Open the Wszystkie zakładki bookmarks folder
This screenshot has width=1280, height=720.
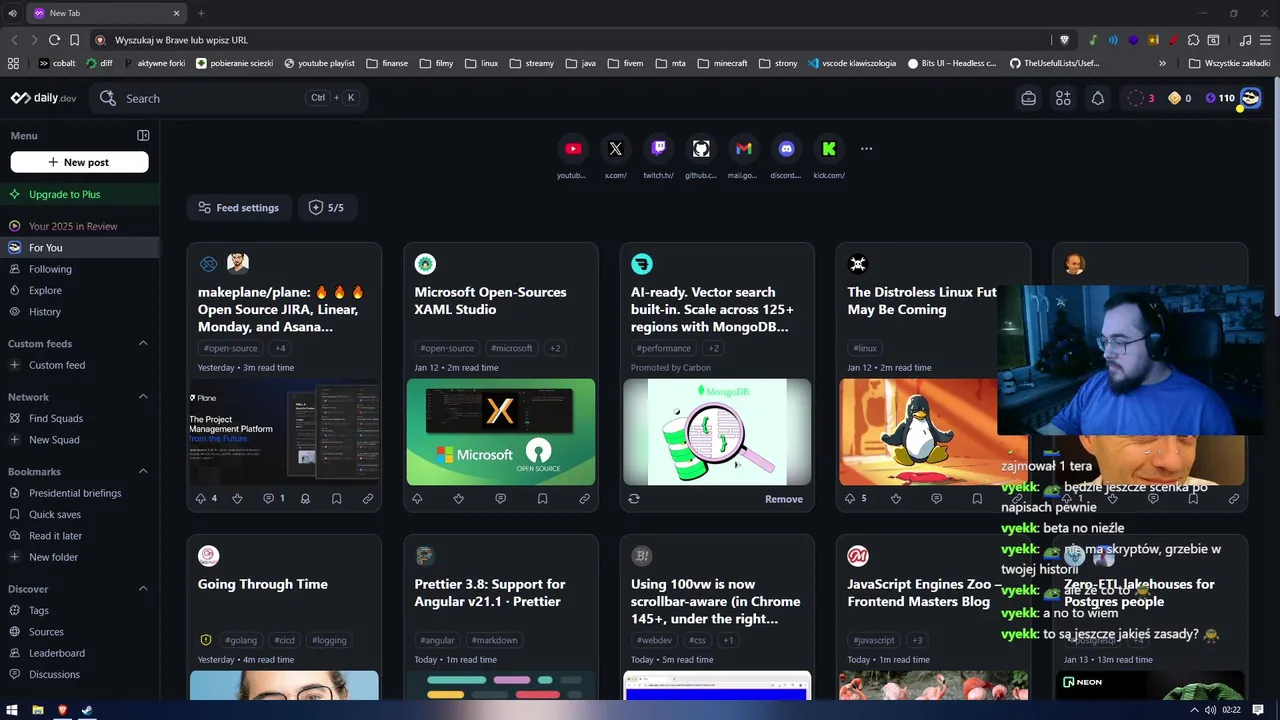(x=1229, y=63)
